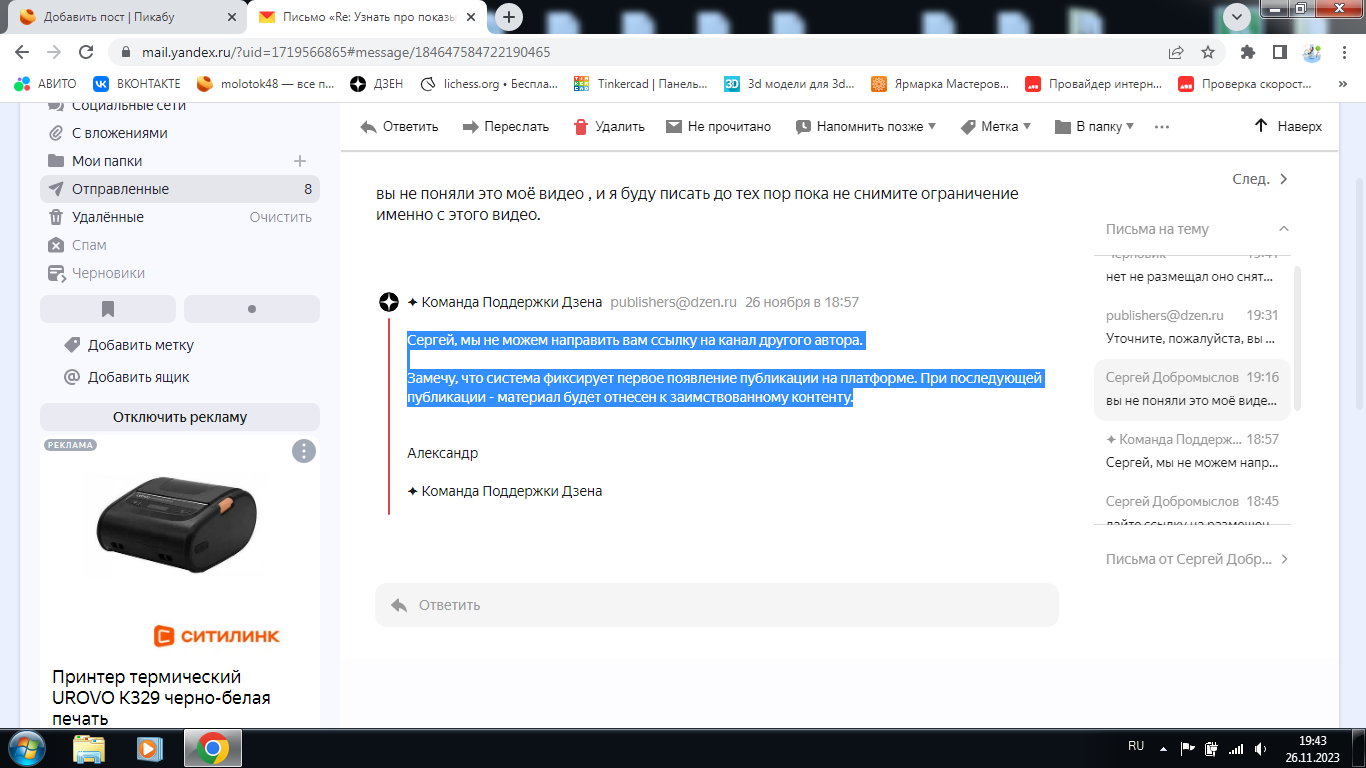Click the thread list scrollbar

pyautogui.click(x=1298, y=337)
